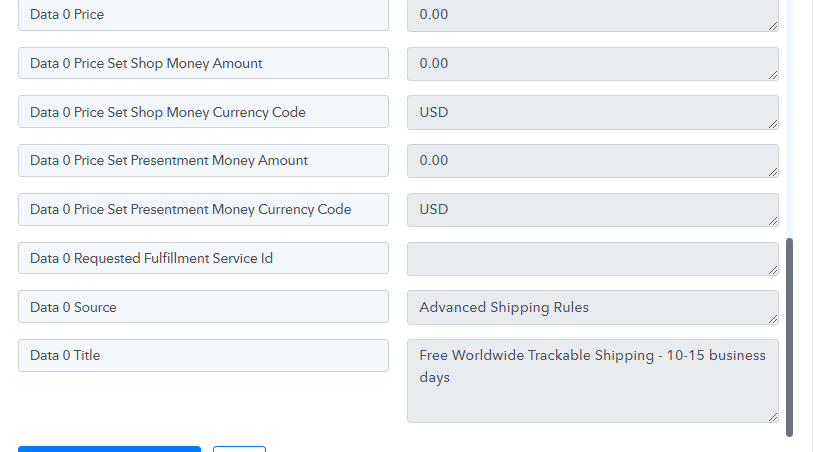Select the Advanced Shipping Rules value box
The image size is (813, 452).
point(593,307)
